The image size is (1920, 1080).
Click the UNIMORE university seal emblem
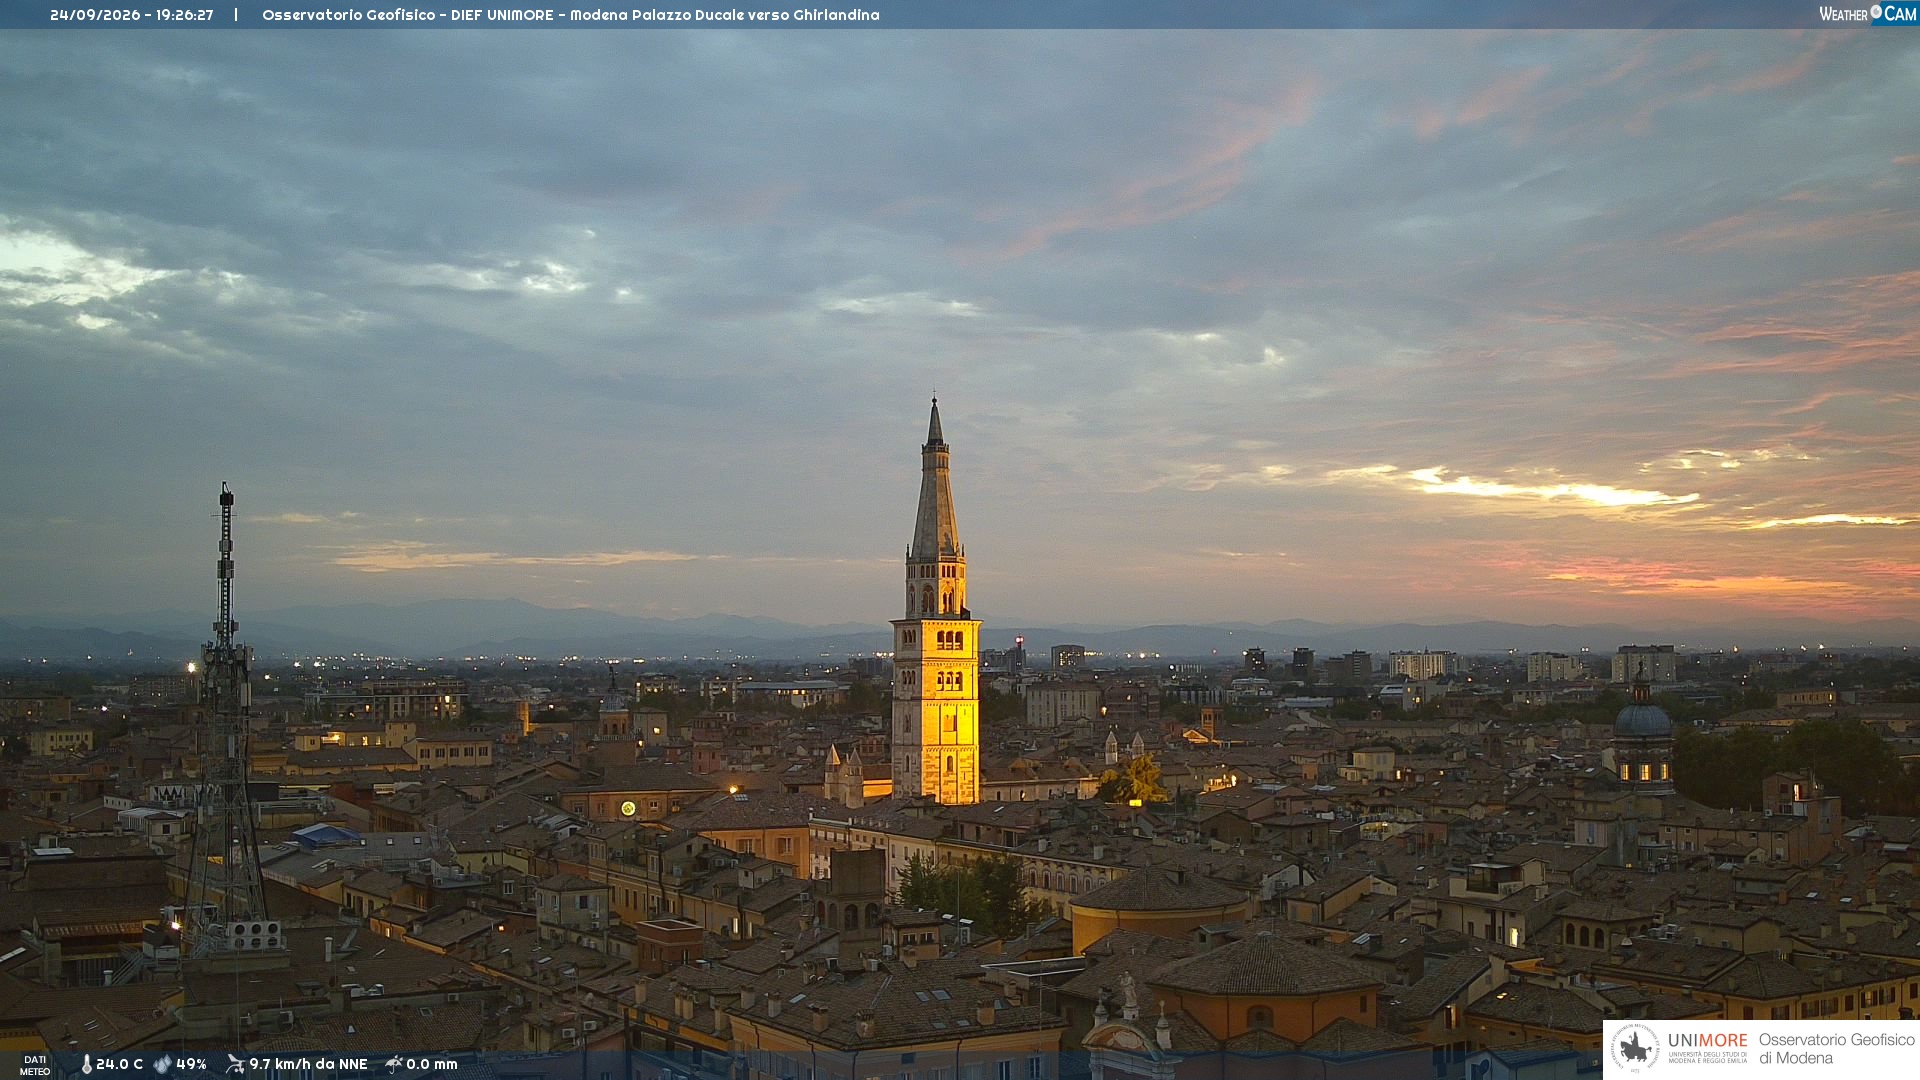(1635, 1048)
